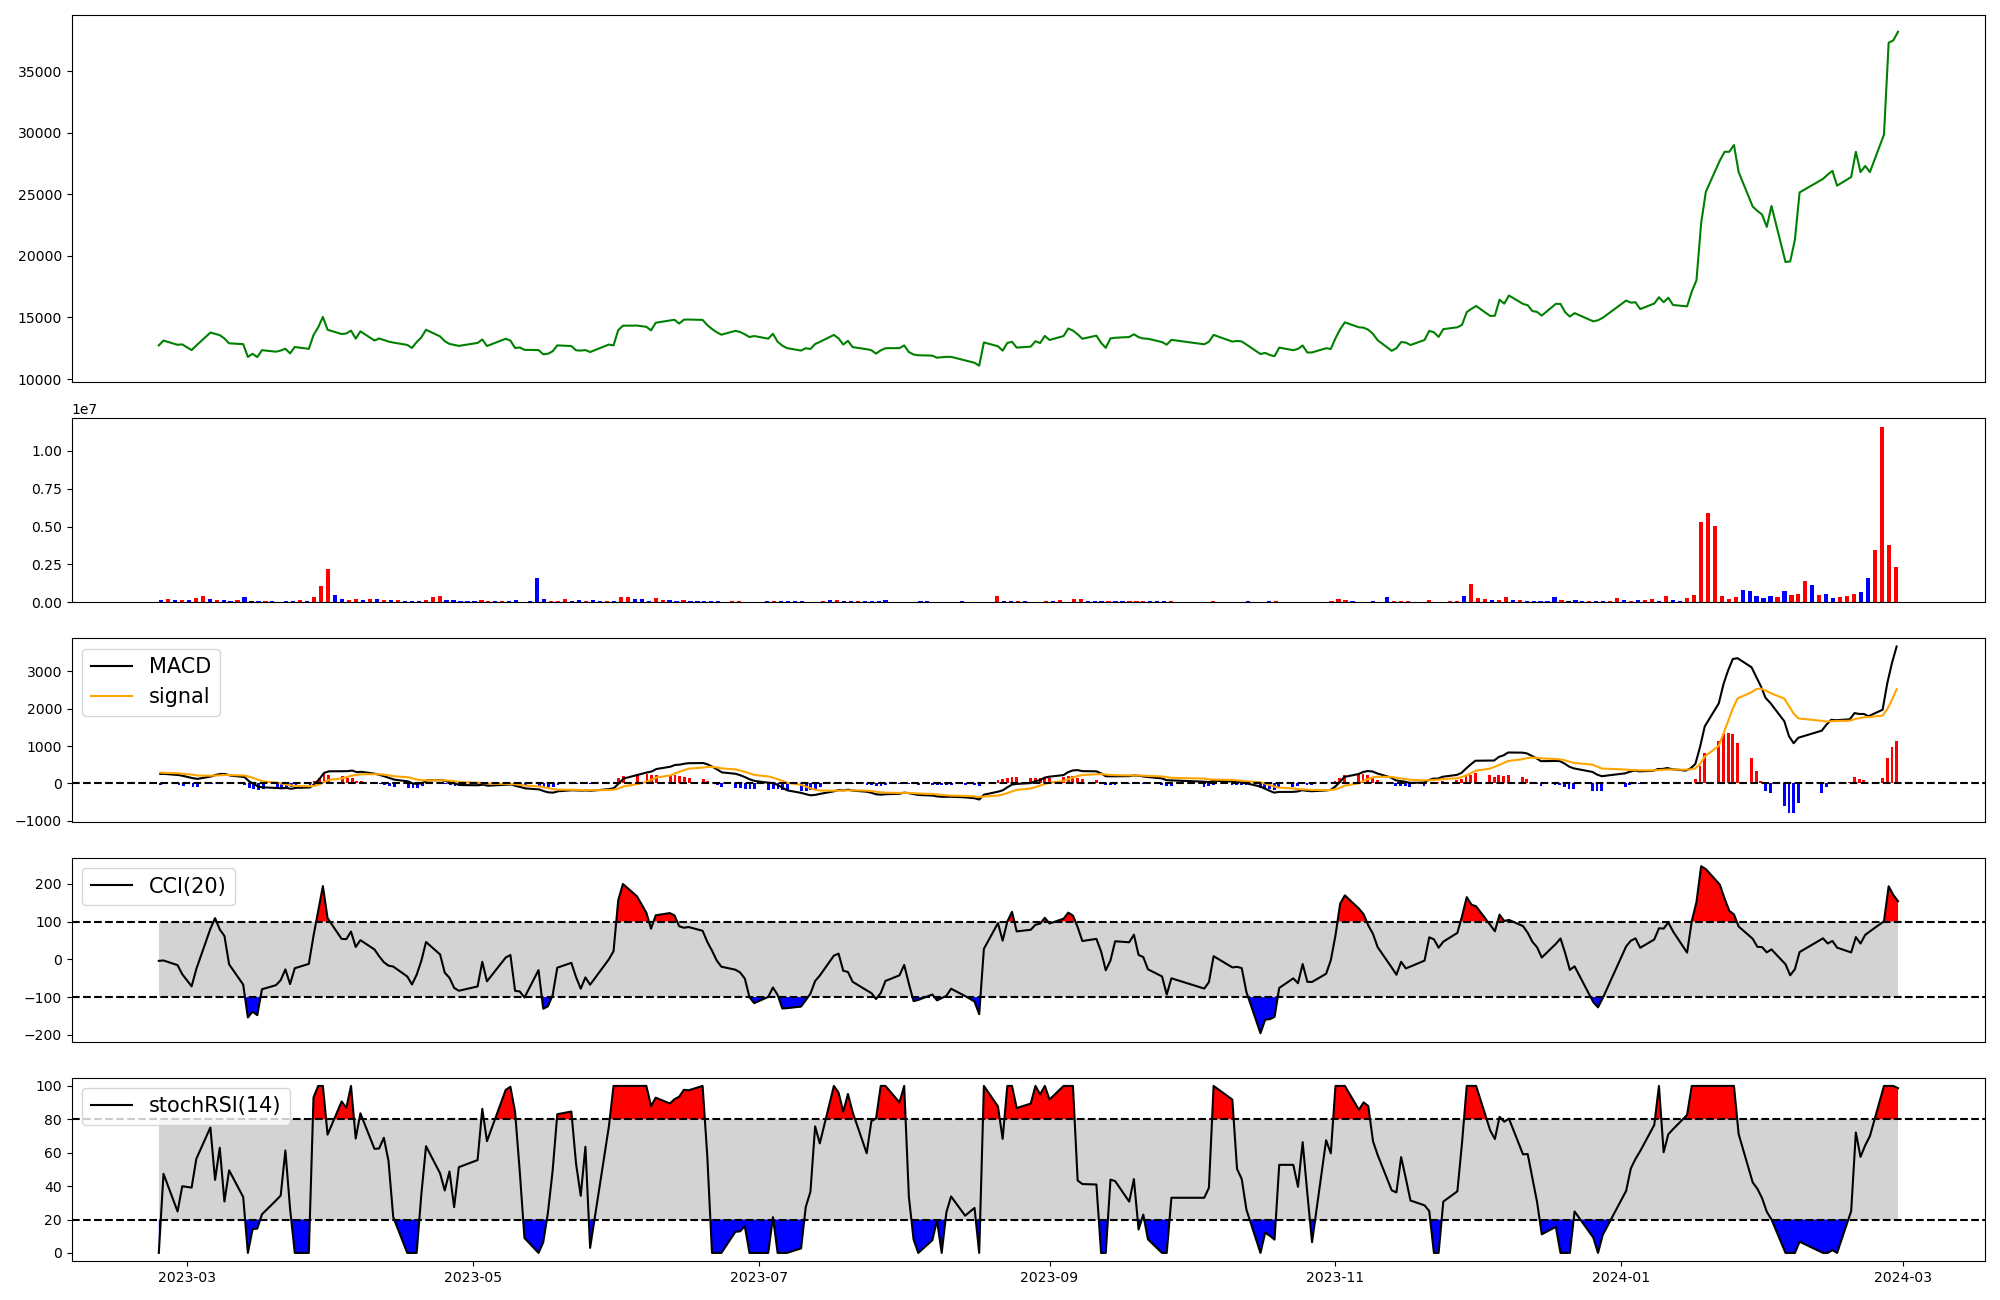Viewport: 2000px width, 1300px height.
Task: Click the 35000 price axis tick label
Action: (x=40, y=72)
